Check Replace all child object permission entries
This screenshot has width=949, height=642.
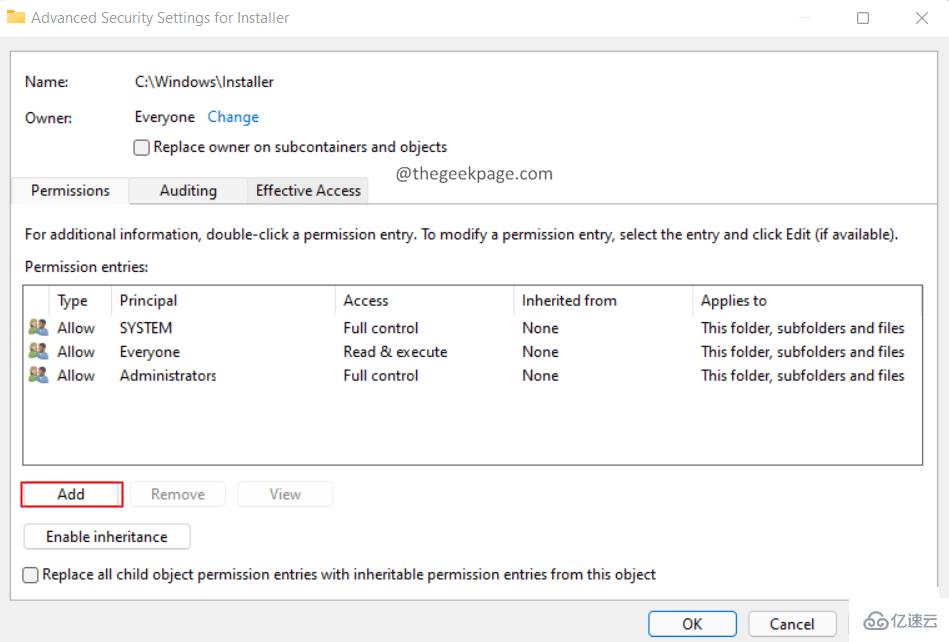[31, 575]
